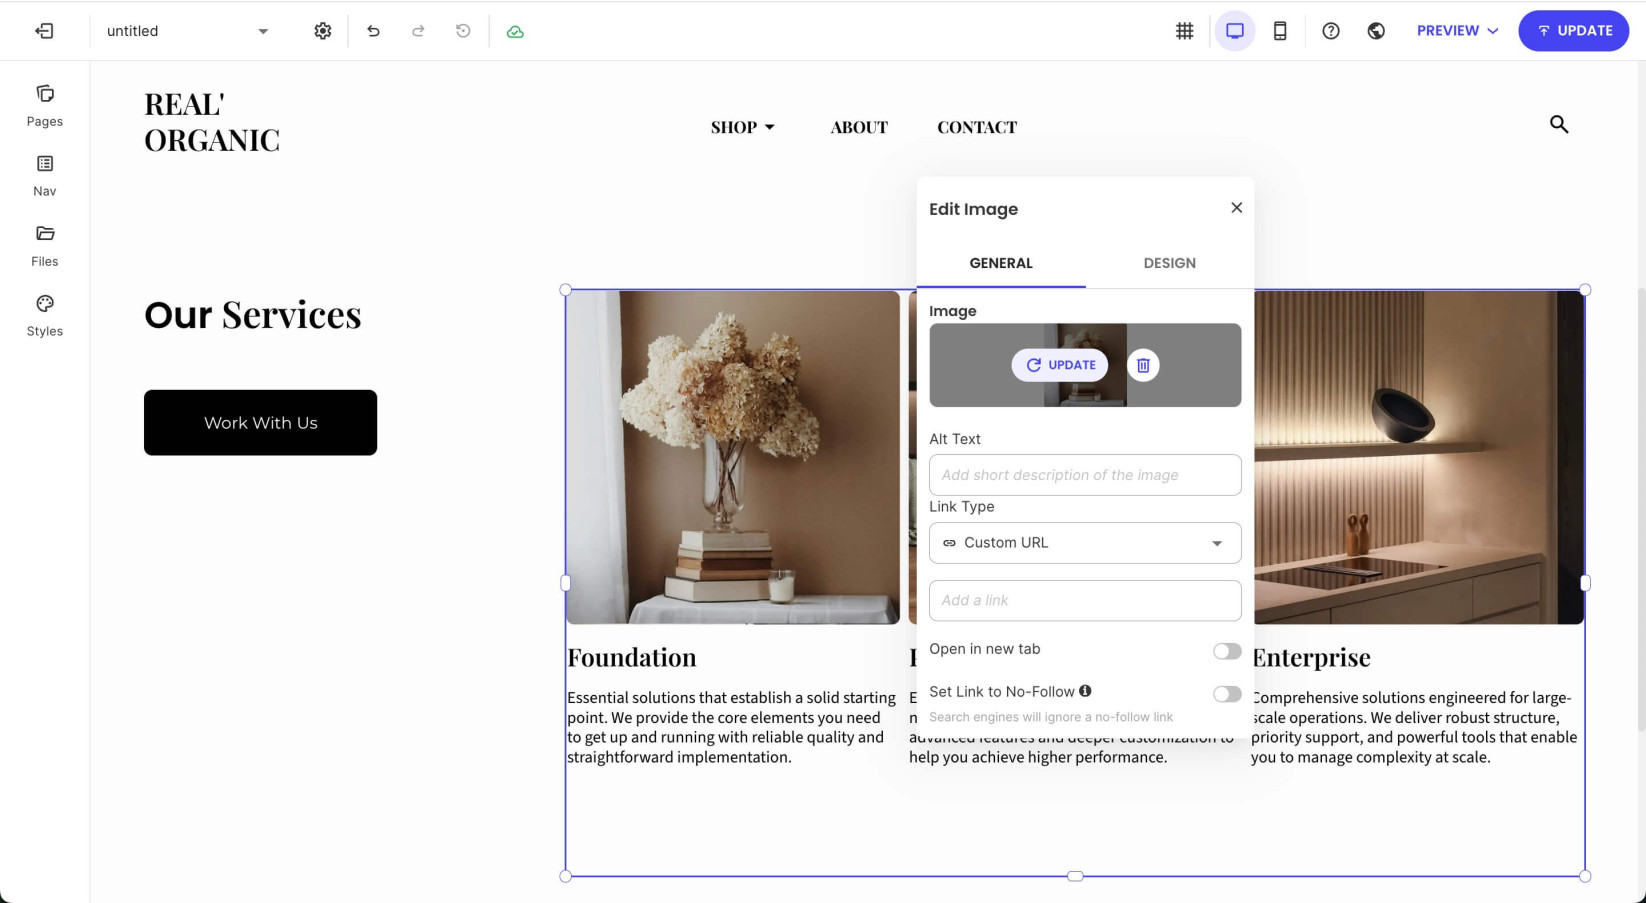Undo the last change
The height and width of the screenshot is (903, 1646).
click(373, 31)
